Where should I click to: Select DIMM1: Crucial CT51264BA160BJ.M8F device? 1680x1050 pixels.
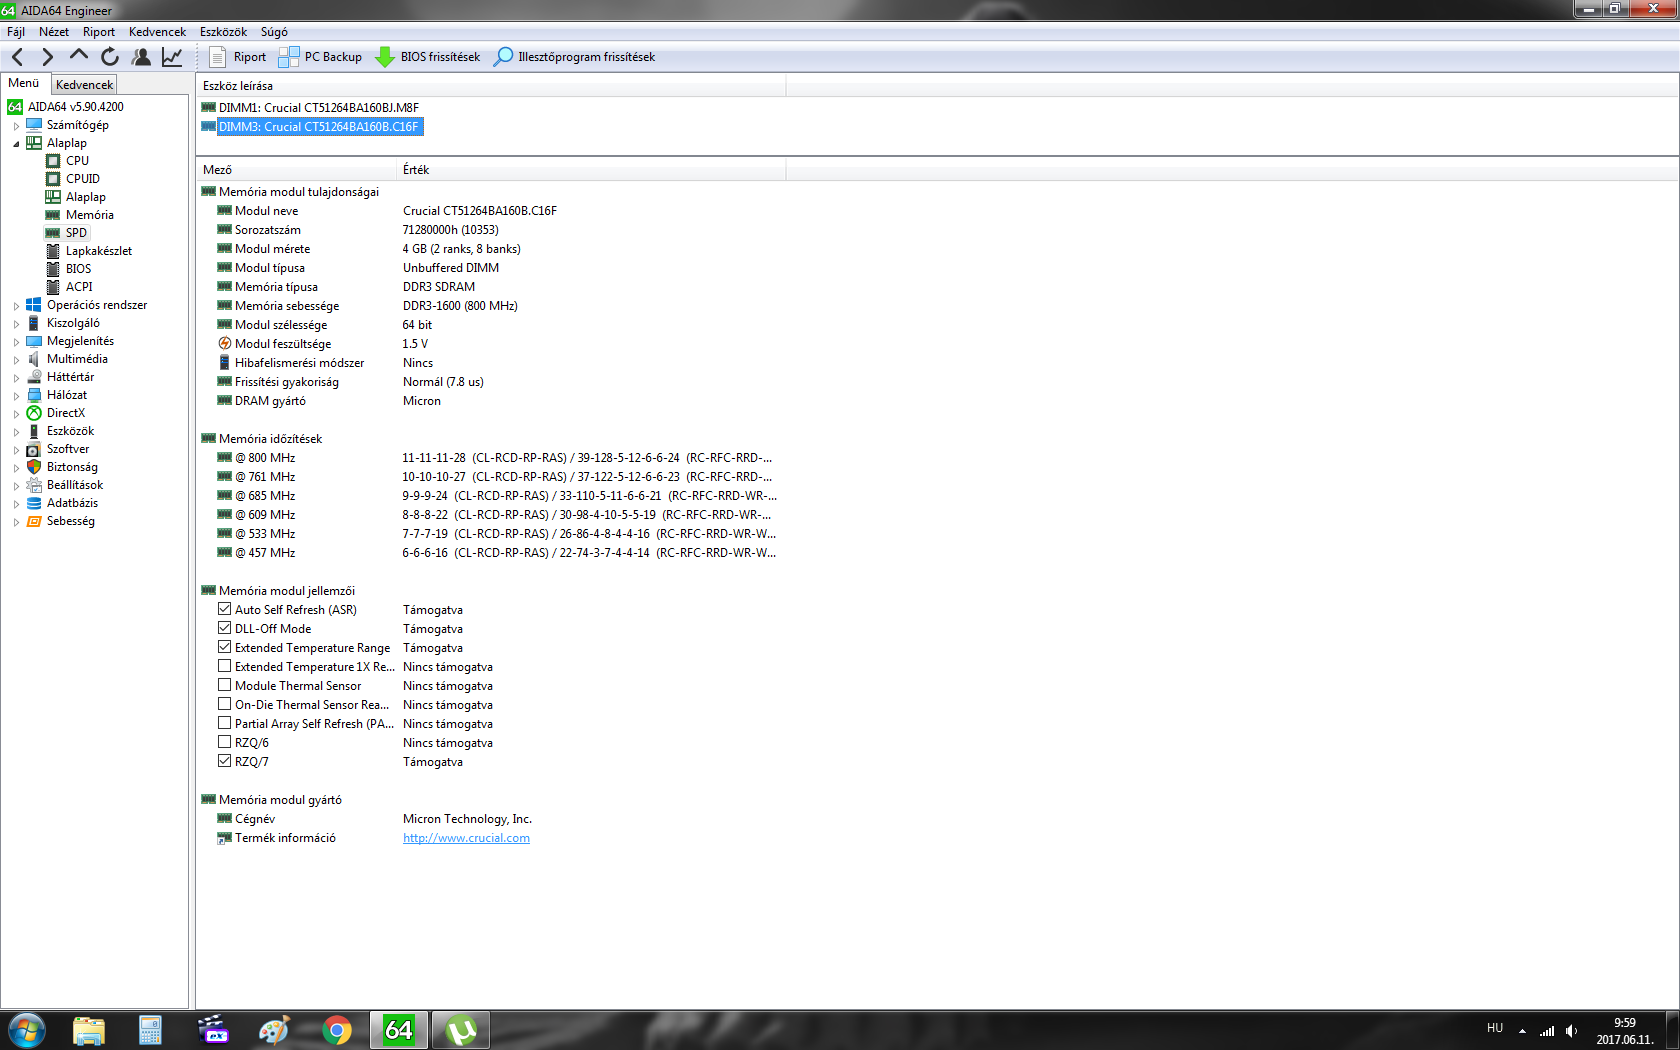coord(310,108)
